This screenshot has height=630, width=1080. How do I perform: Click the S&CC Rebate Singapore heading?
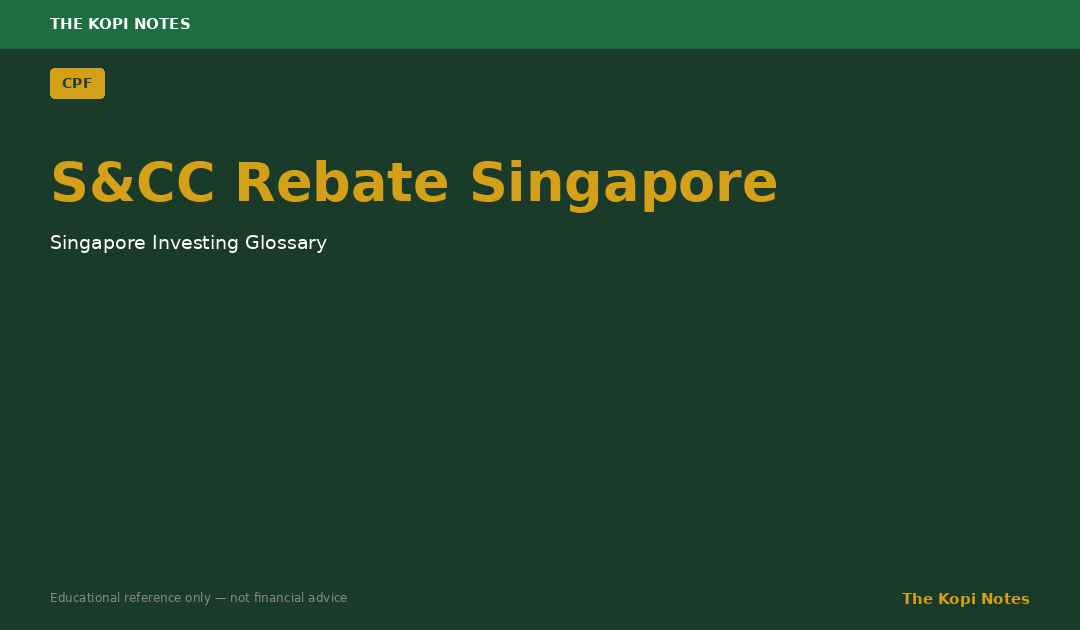click(x=414, y=184)
